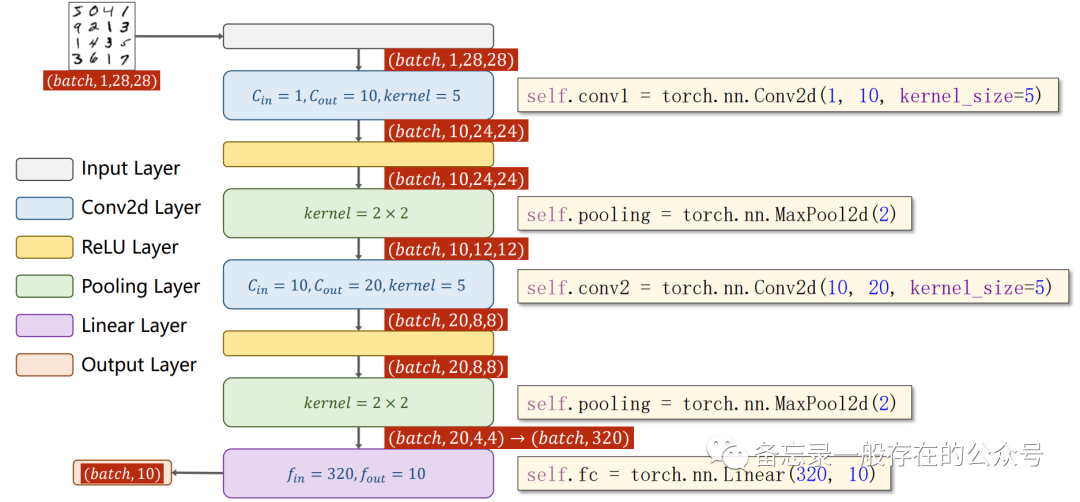Click the 'Linear Layer' legend text

pyautogui.click(x=134, y=326)
